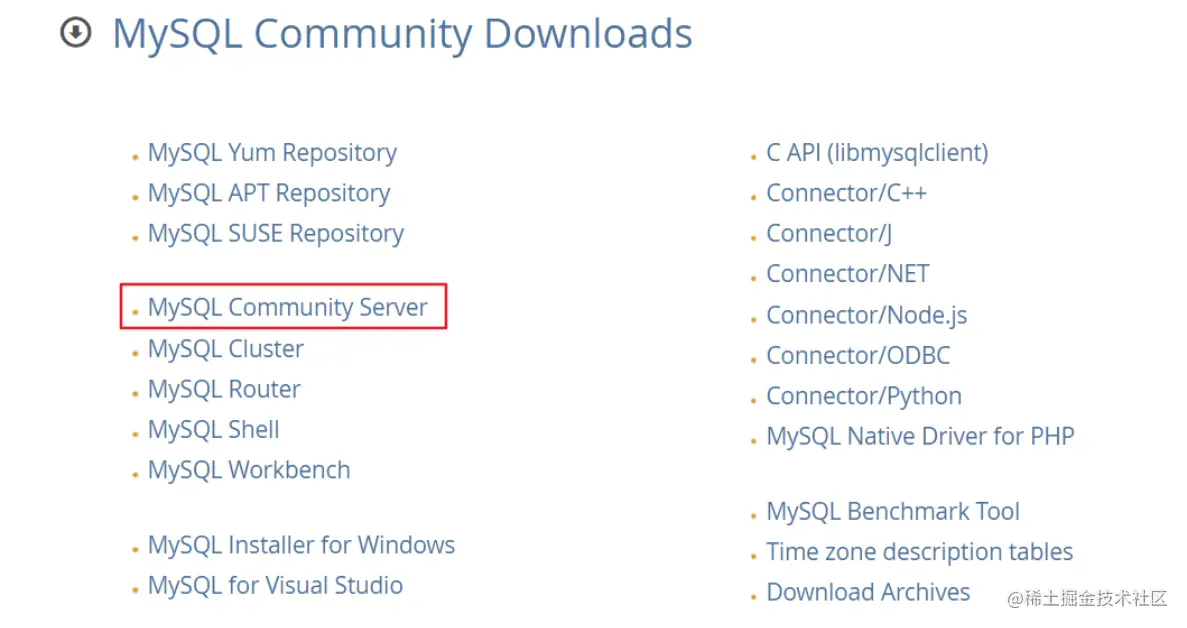Click the download circle icon beside the heading
This screenshot has width=1187, height=628.
pos(76,33)
